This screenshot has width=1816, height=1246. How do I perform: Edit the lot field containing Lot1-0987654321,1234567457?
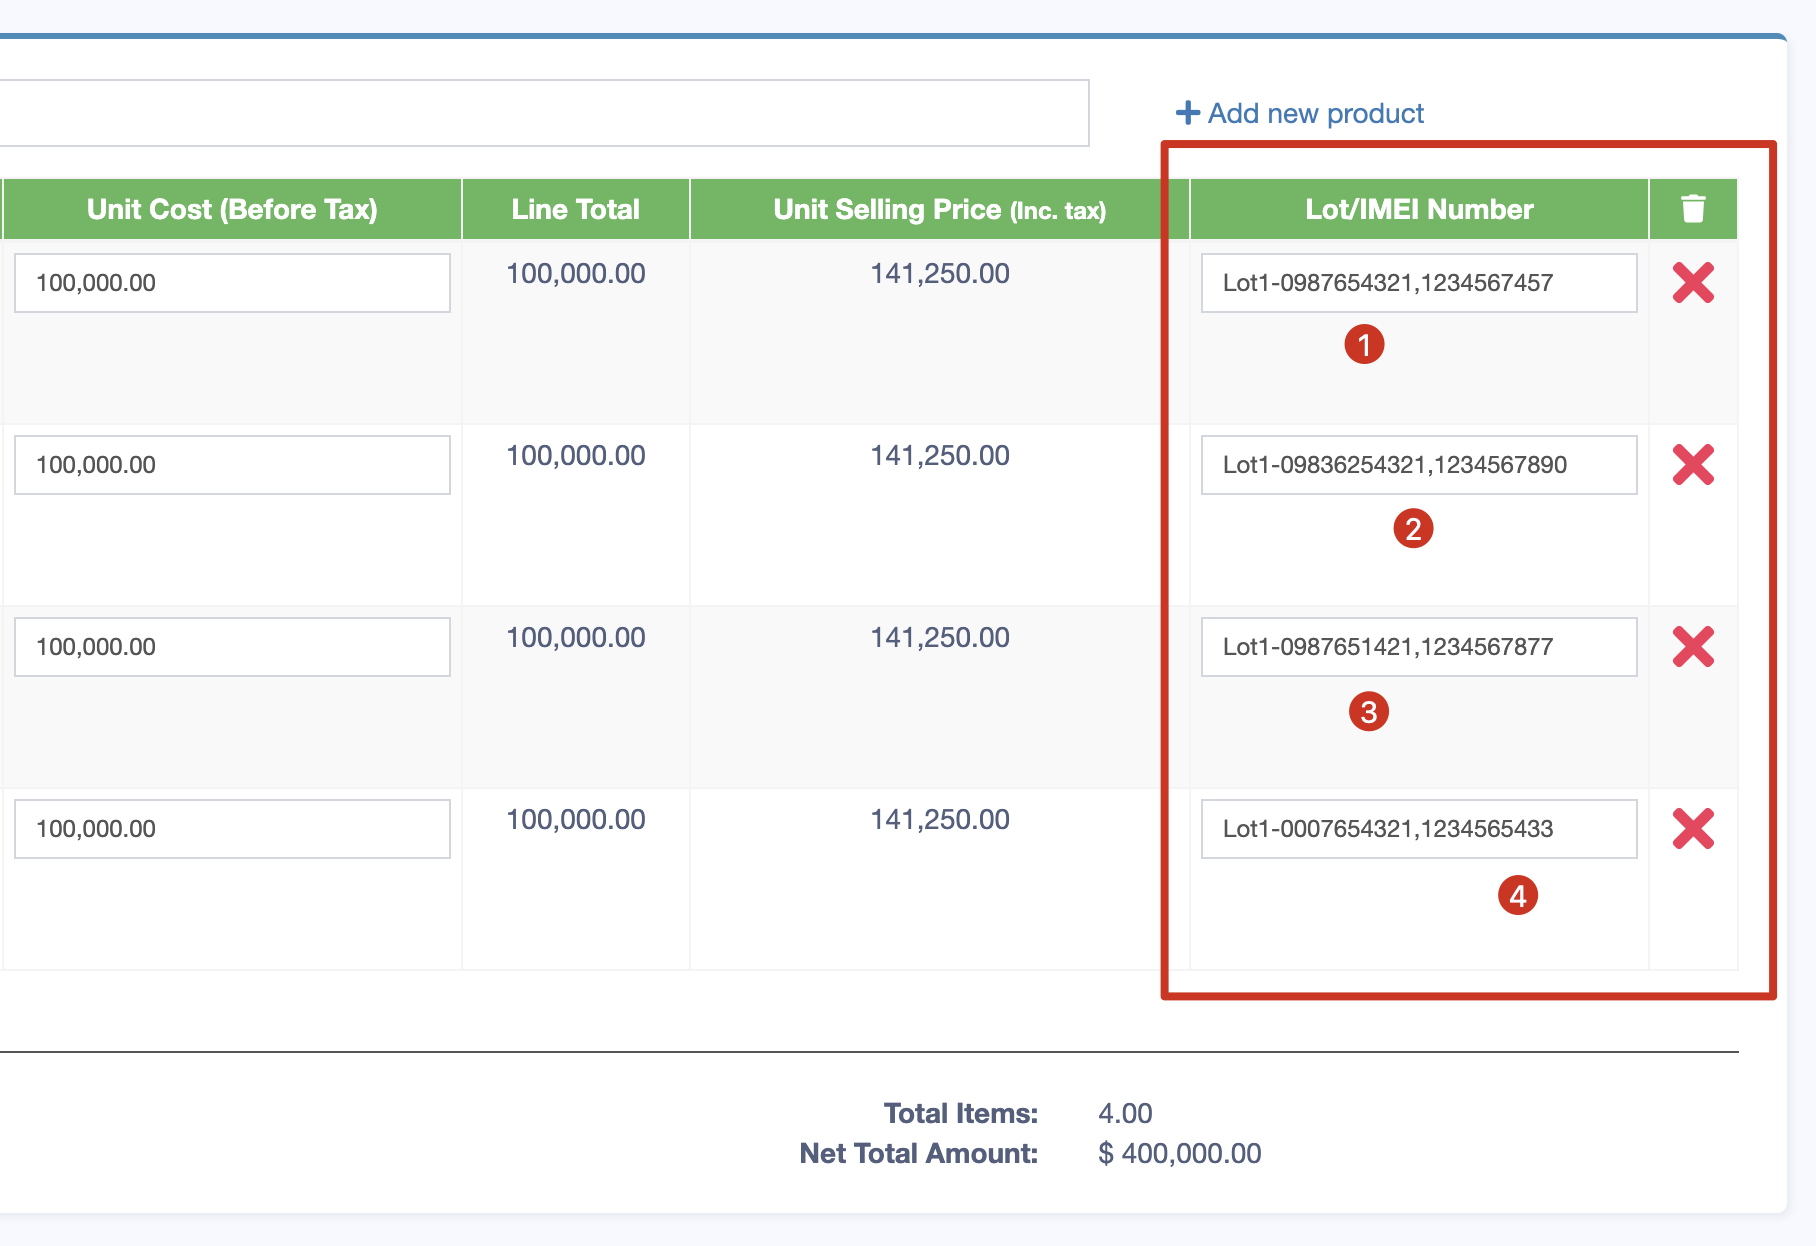coord(1418,283)
